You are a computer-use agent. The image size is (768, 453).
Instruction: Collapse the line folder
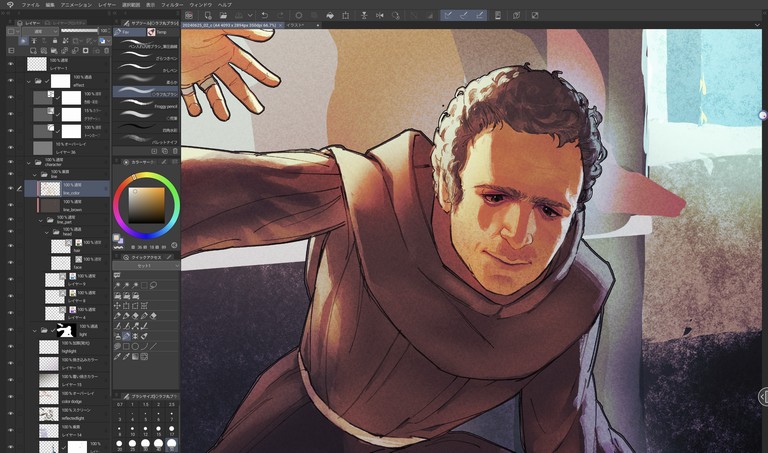point(35,174)
